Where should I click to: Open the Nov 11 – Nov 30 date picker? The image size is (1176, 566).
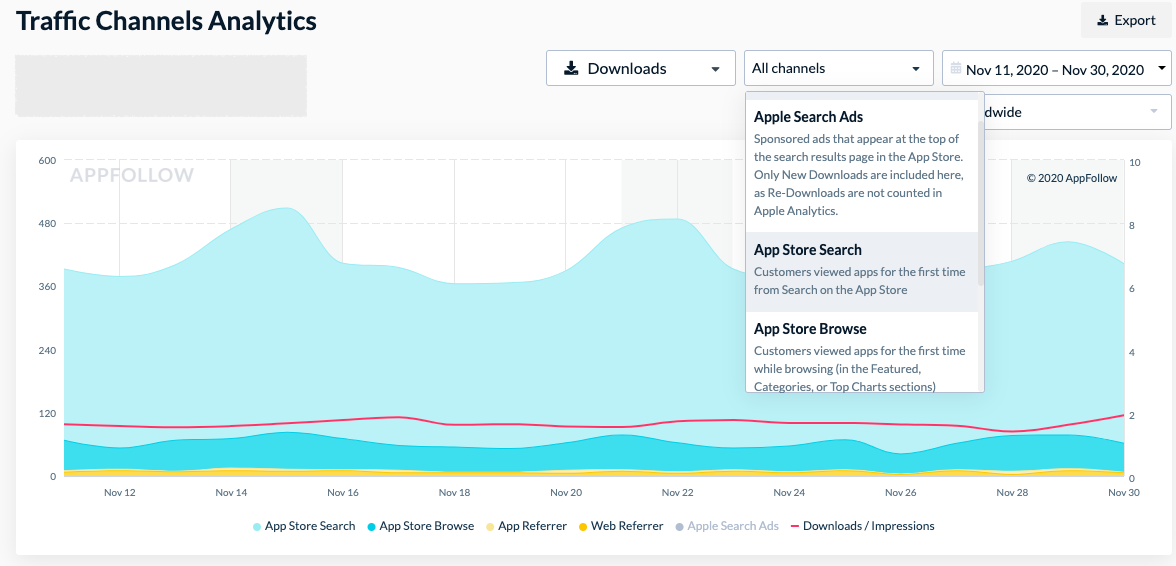tap(1057, 68)
